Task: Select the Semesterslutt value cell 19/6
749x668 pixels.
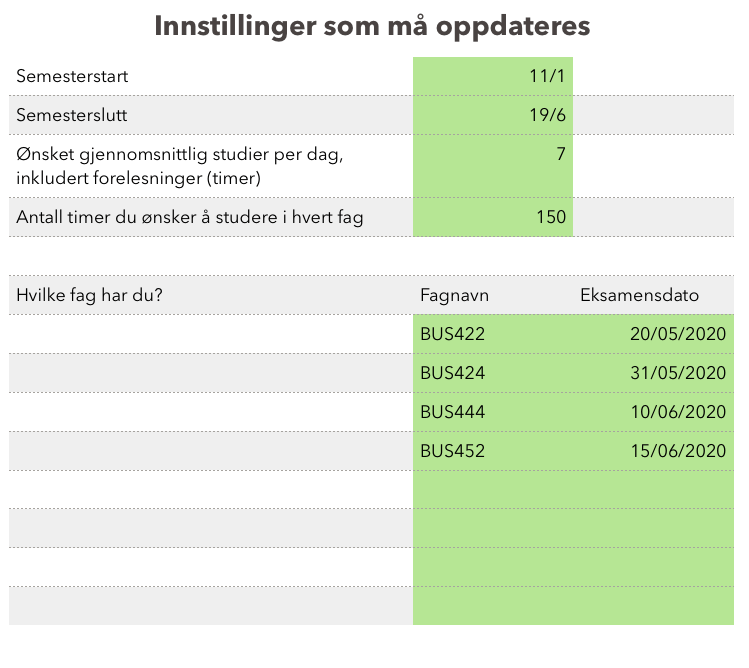Action: point(493,115)
